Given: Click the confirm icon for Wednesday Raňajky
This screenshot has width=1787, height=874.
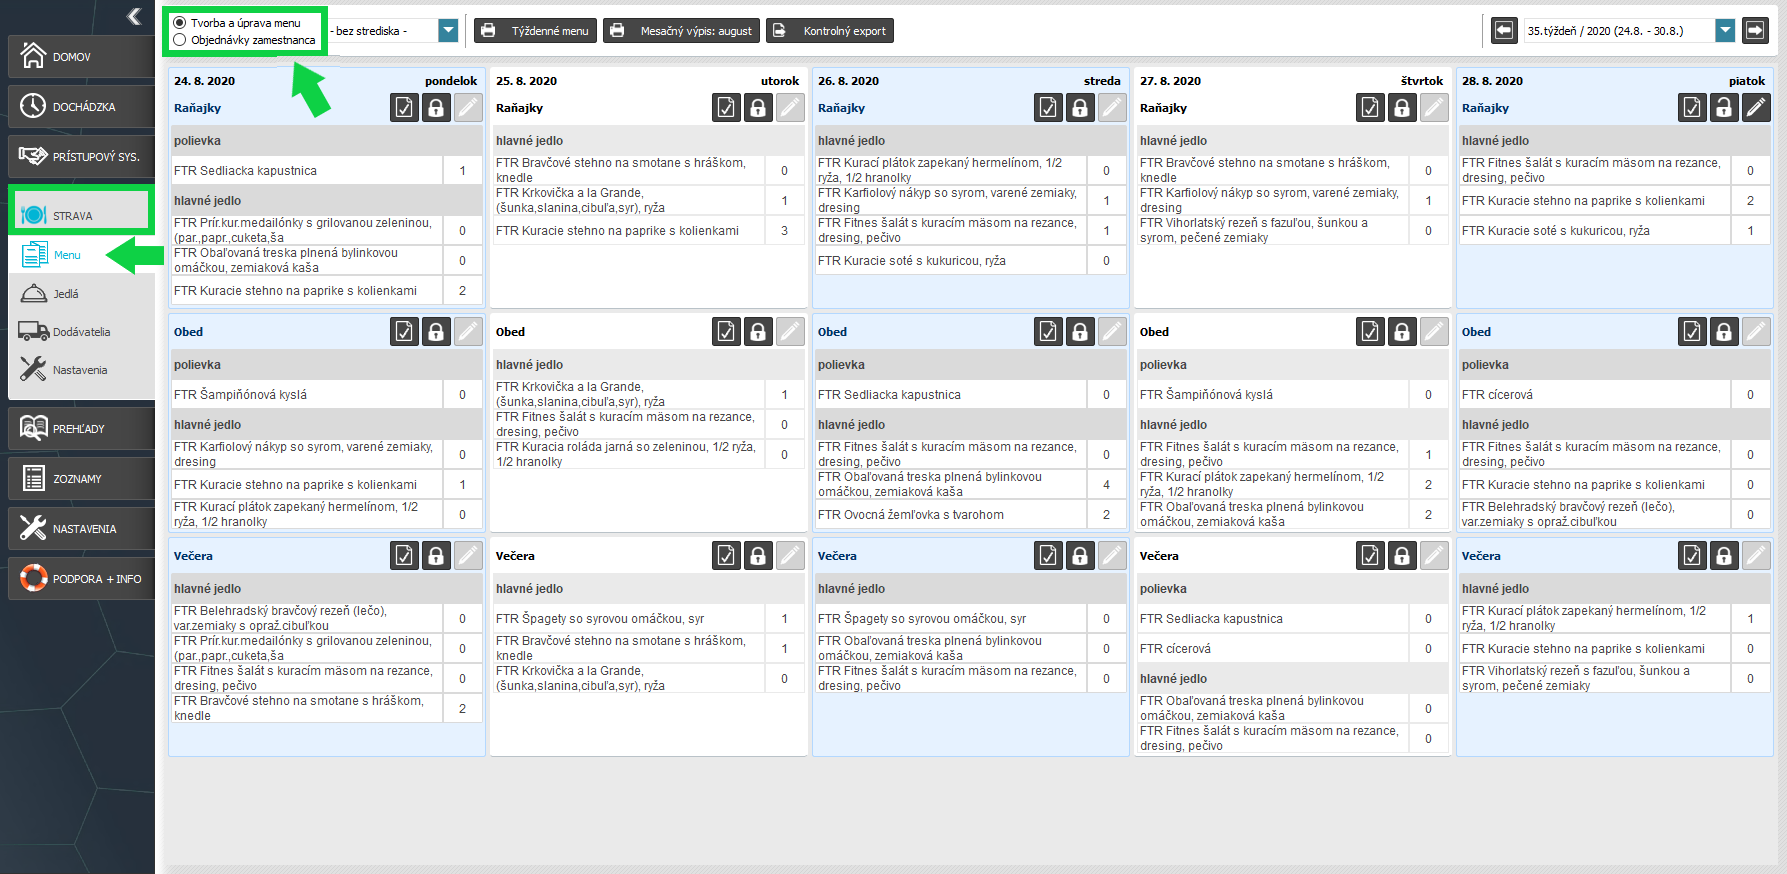Looking at the screenshot, I should coord(1048,108).
